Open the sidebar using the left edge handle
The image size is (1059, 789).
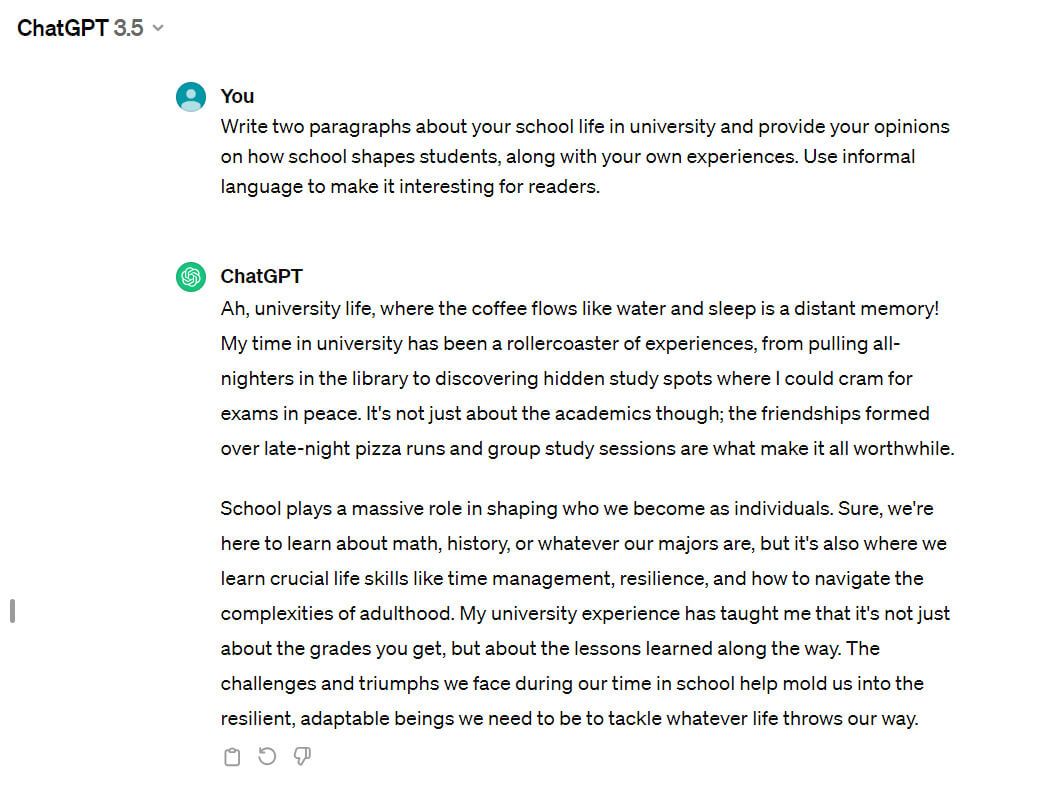click(x=12, y=610)
